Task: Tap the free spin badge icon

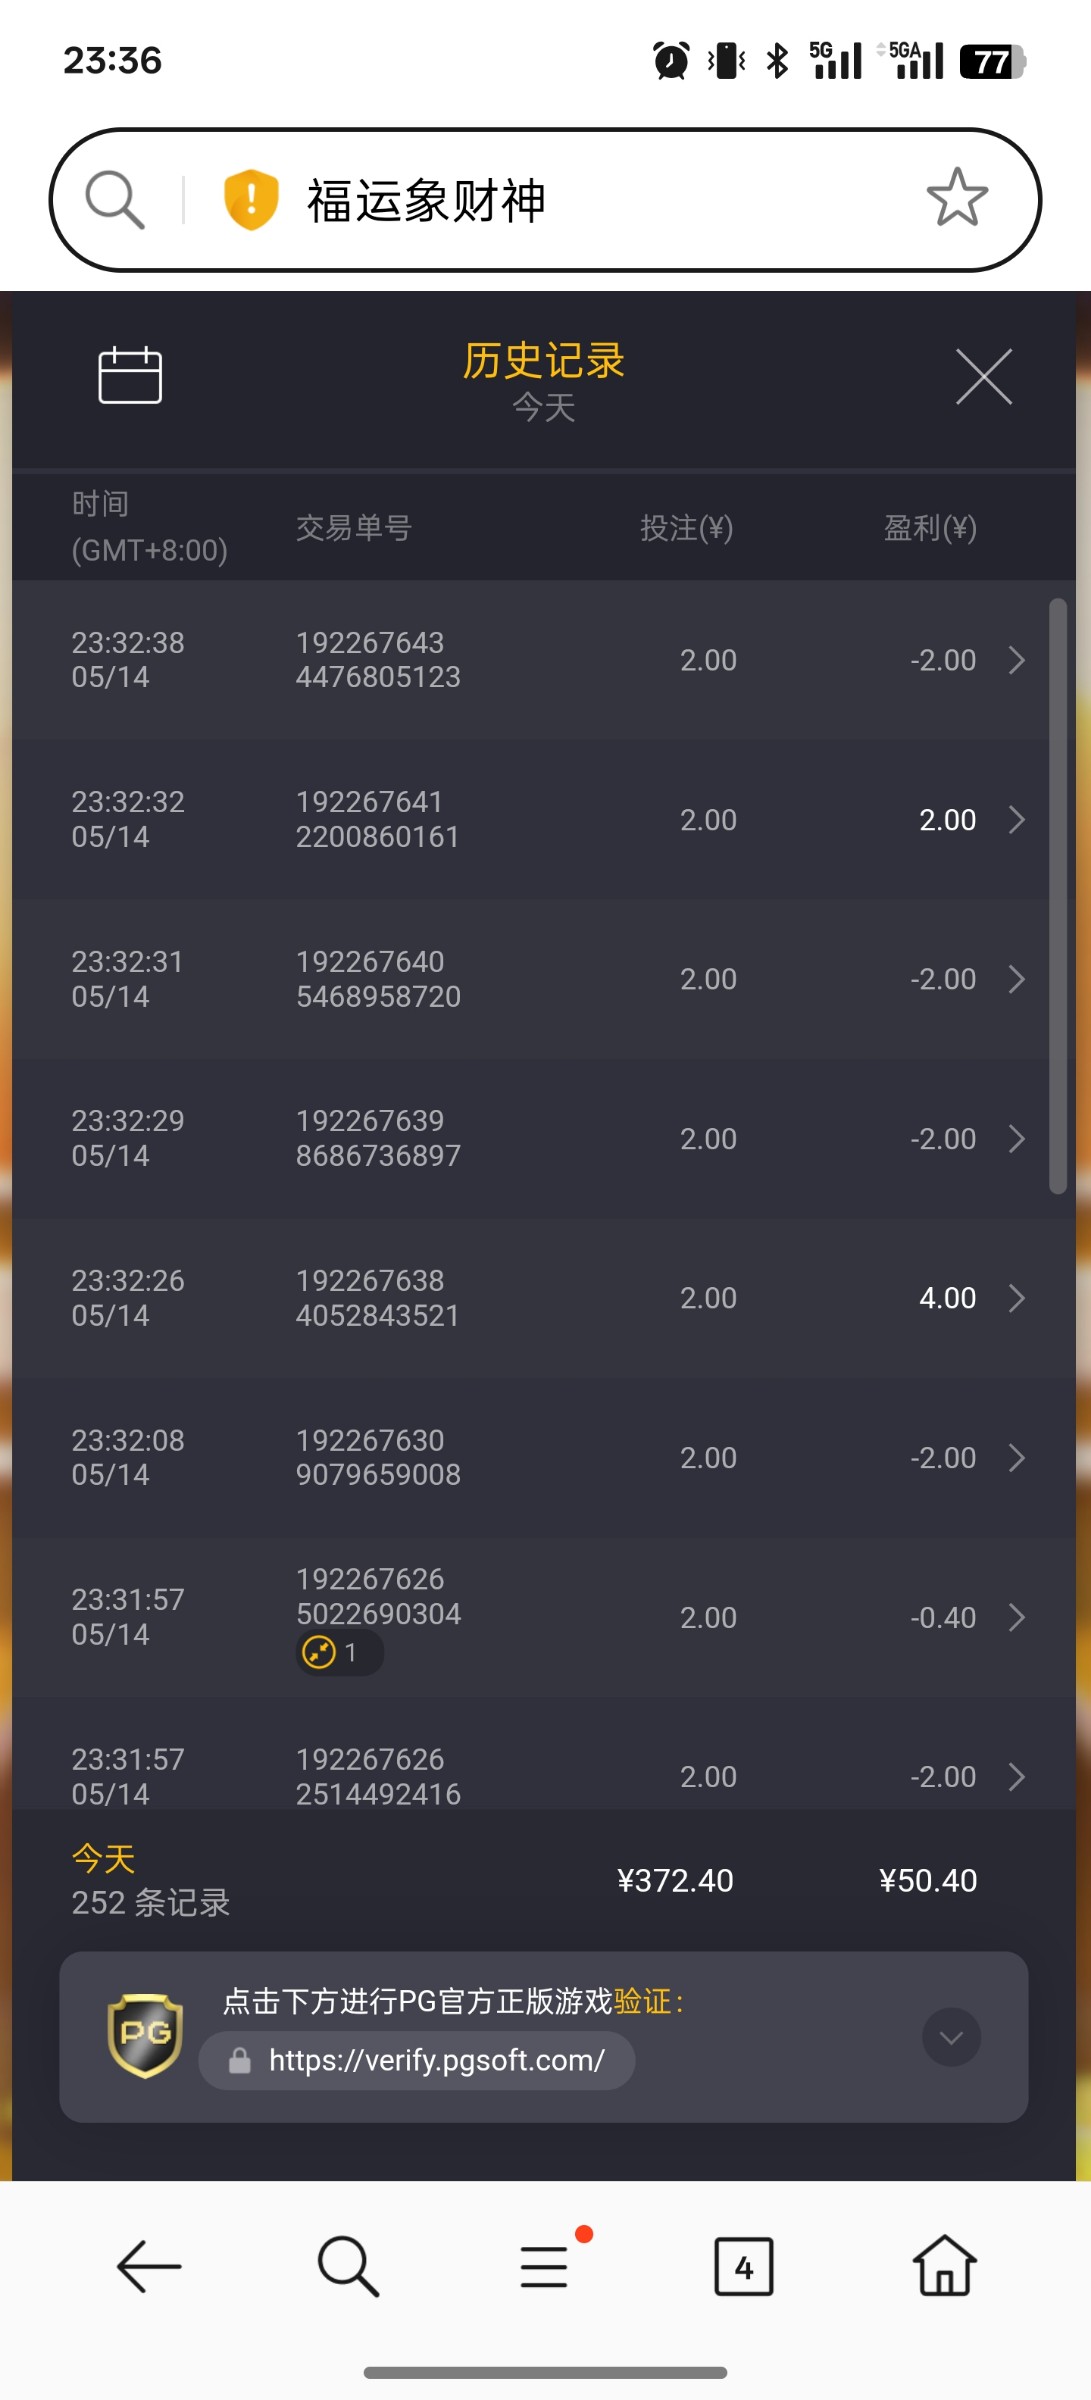Action: [320, 1652]
